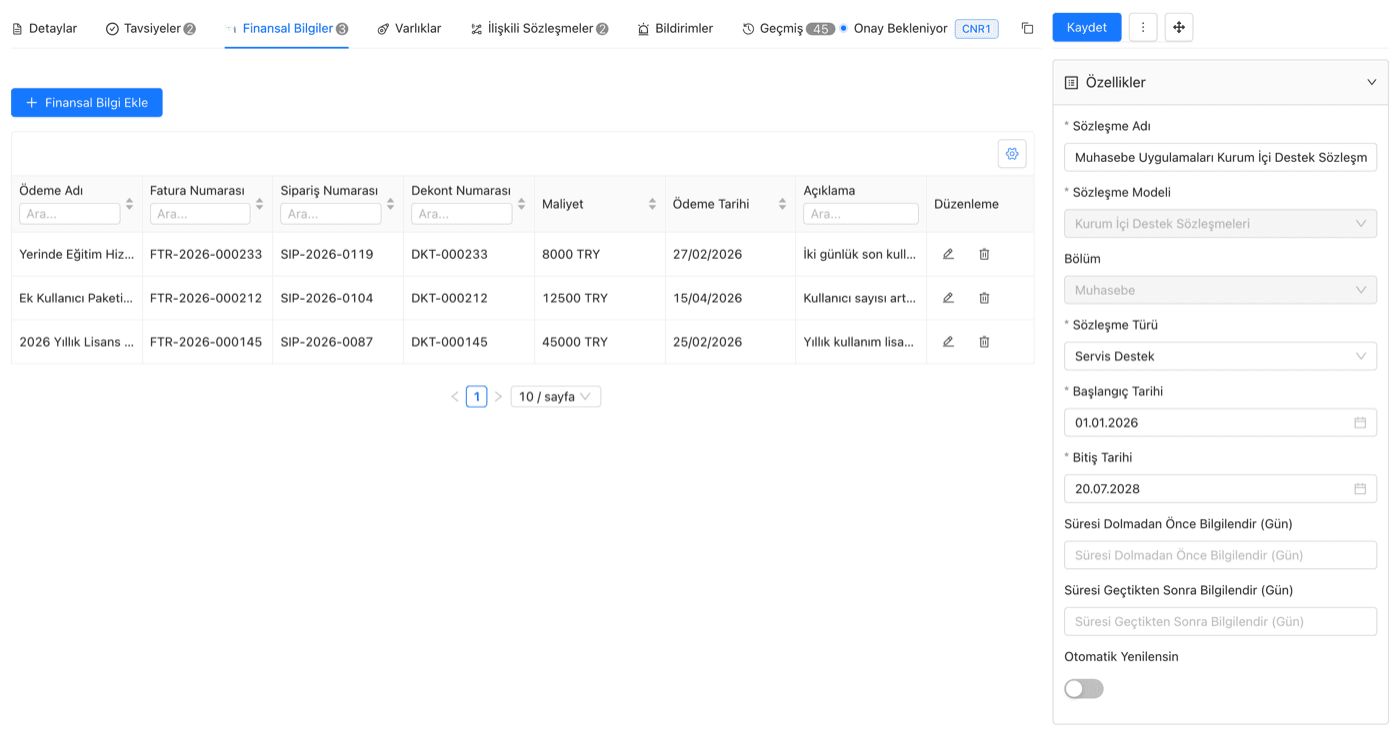Screen dimensions: 1400x732
Task: Collapse the Özellikler panel
Action: (1371, 82)
